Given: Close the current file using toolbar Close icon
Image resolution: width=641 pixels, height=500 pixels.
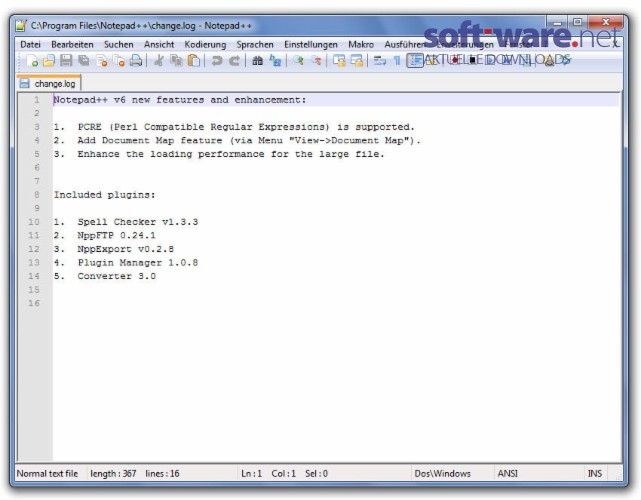Looking at the screenshot, I should coord(101,61).
